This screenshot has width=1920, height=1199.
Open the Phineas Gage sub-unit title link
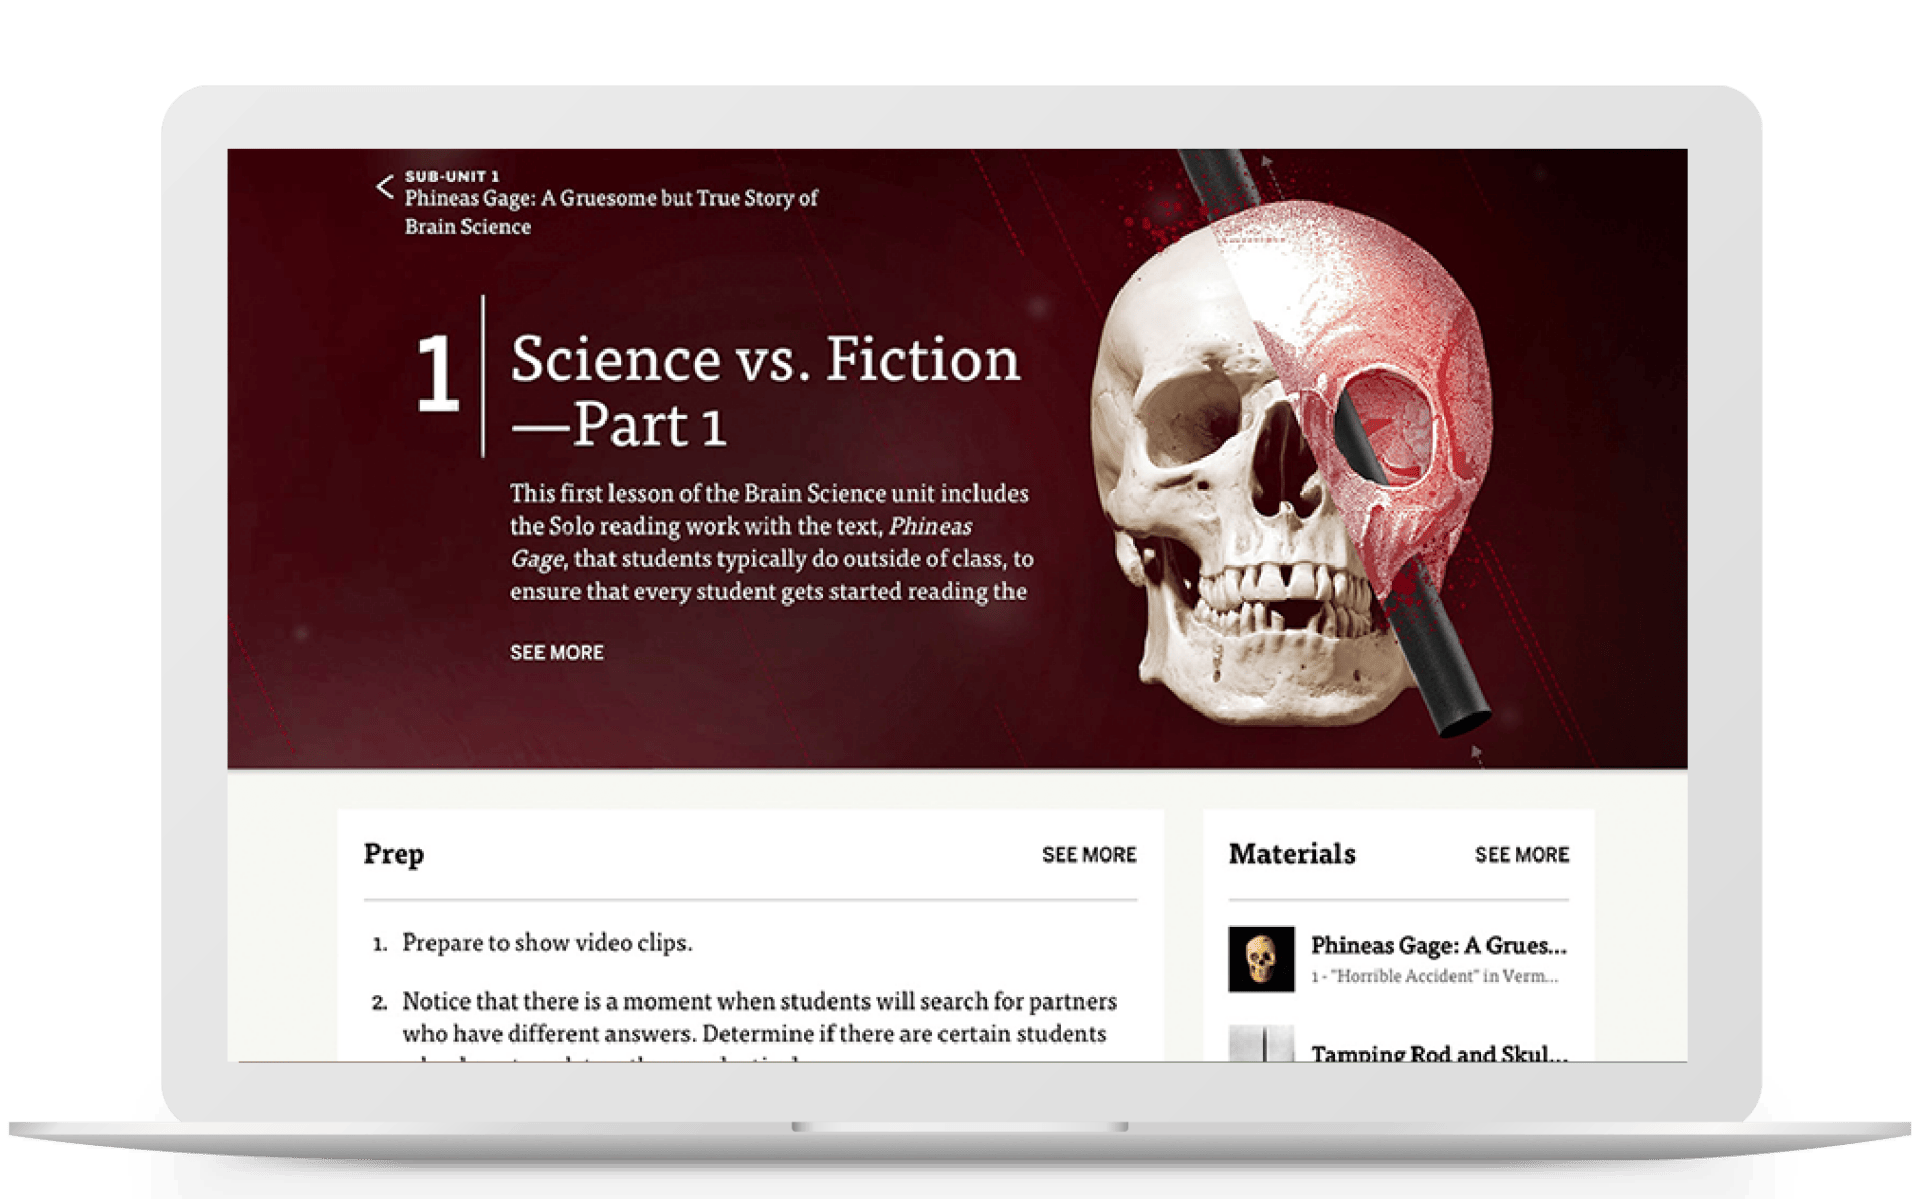pos(611,212)
